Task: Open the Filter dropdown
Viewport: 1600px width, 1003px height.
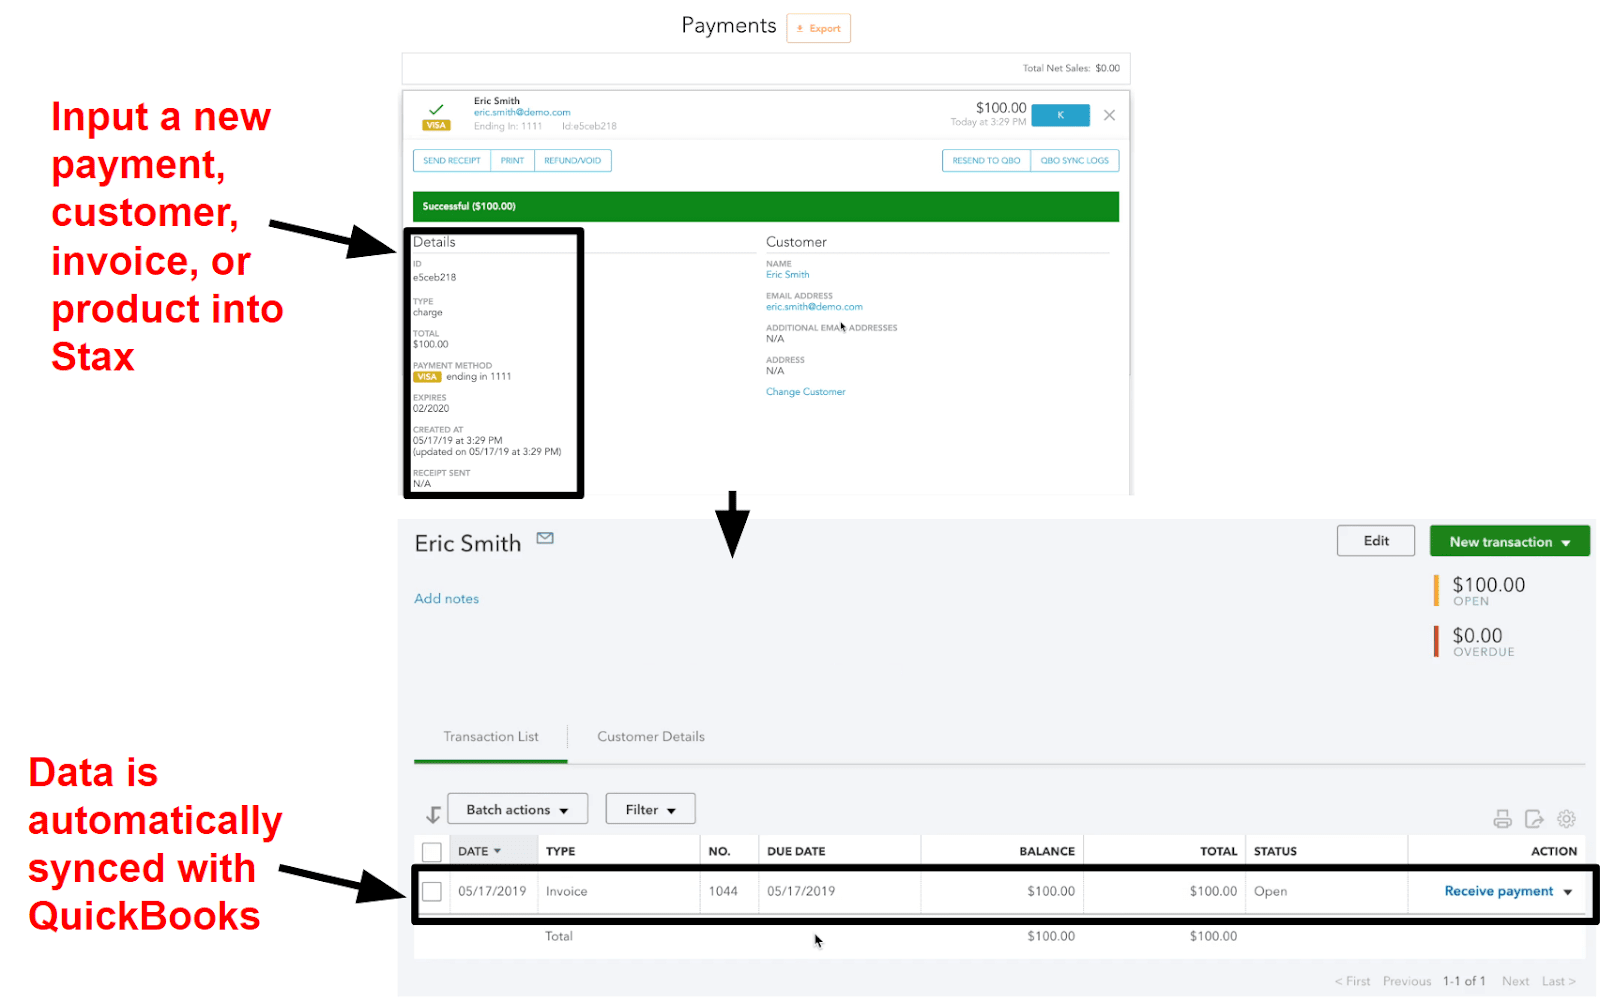Action: [650, 810]
